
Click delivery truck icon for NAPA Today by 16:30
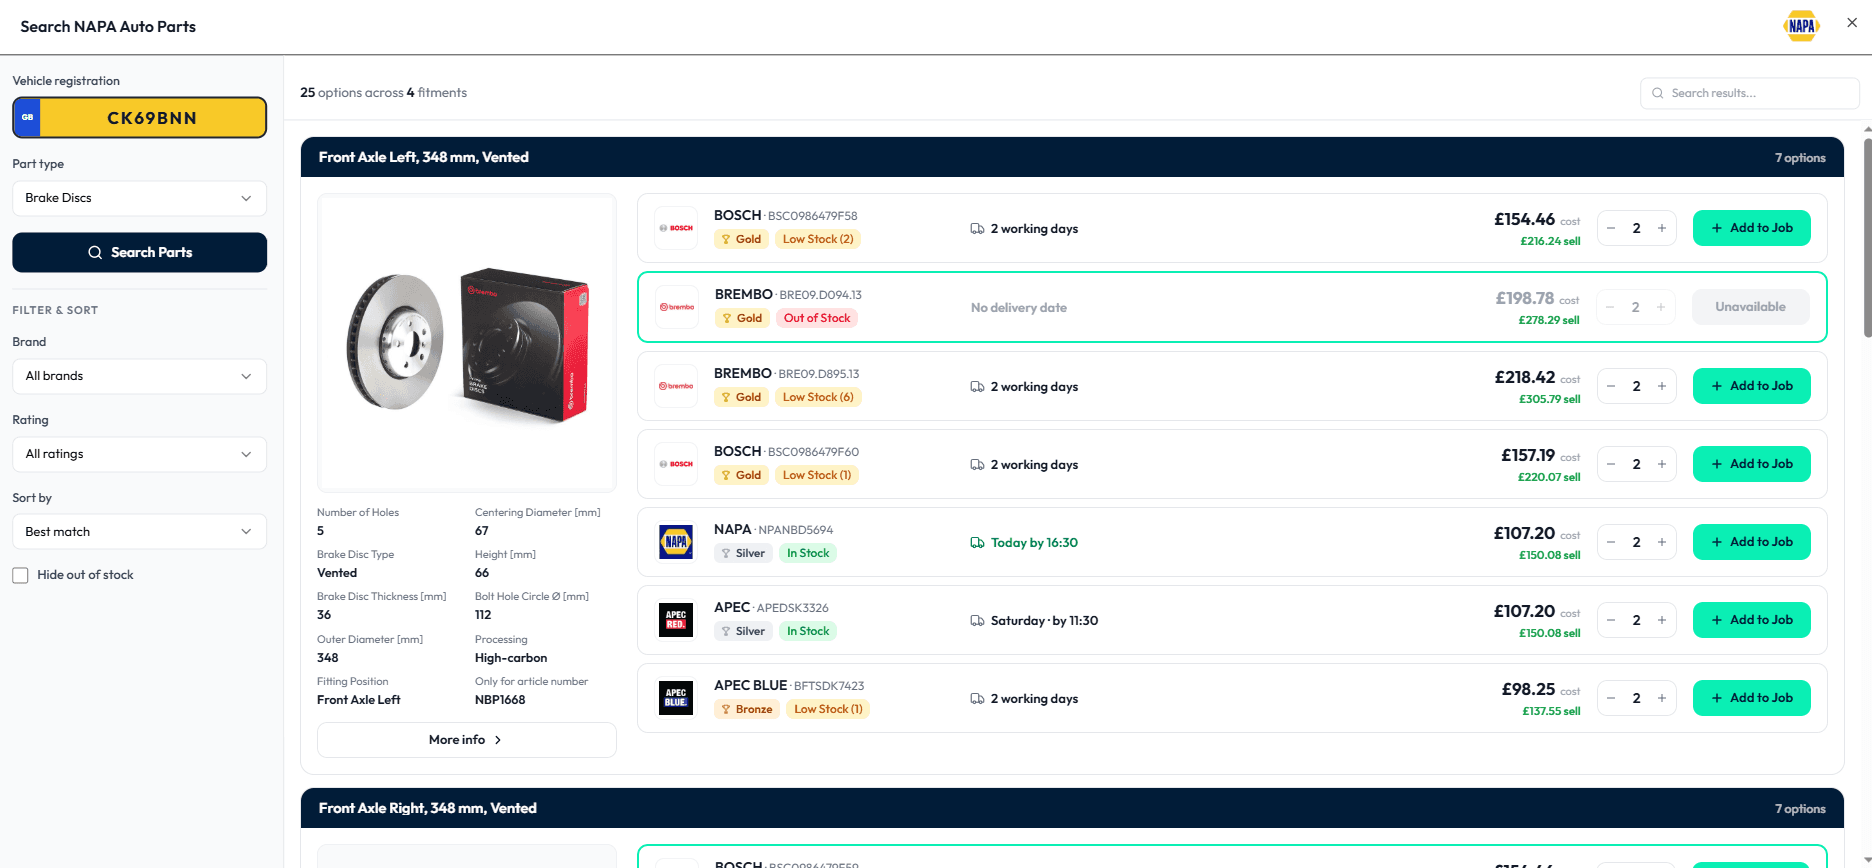977,543
